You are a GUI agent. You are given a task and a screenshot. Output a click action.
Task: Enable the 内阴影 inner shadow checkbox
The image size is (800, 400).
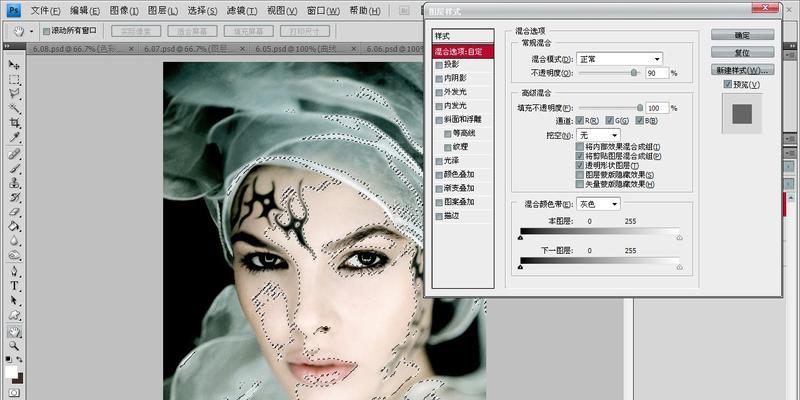[x=439, y=79]
